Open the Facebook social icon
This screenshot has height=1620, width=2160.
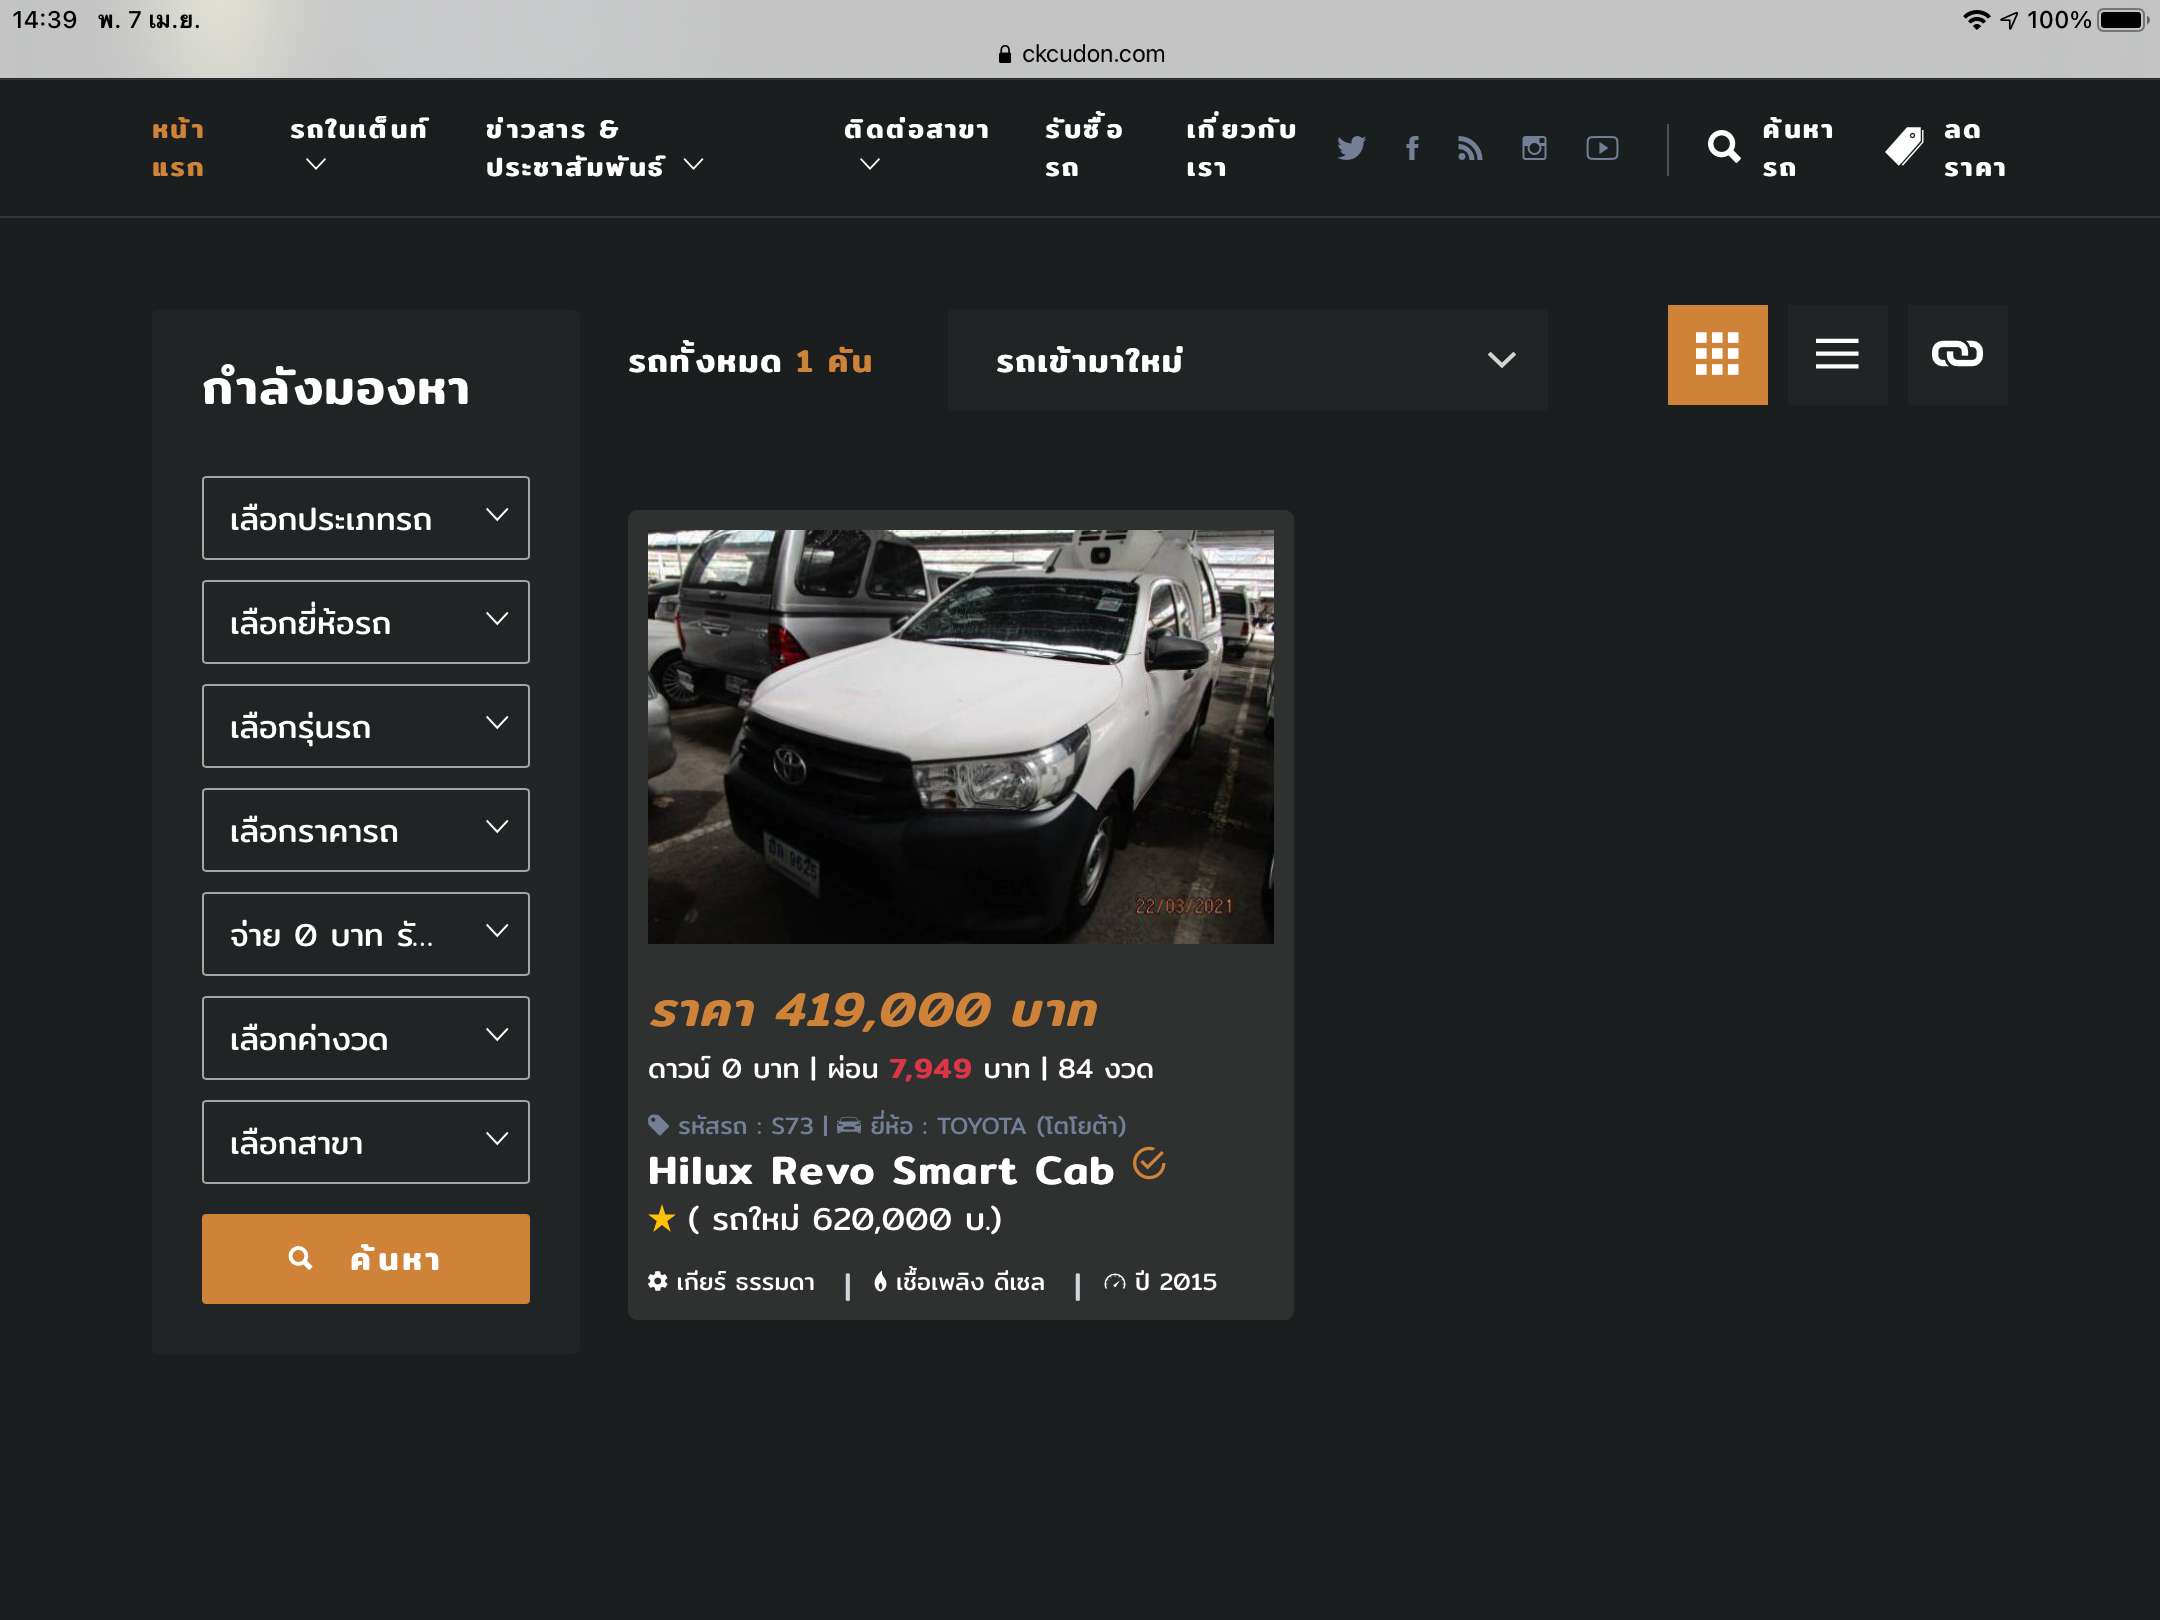(x=1412, y=148)
